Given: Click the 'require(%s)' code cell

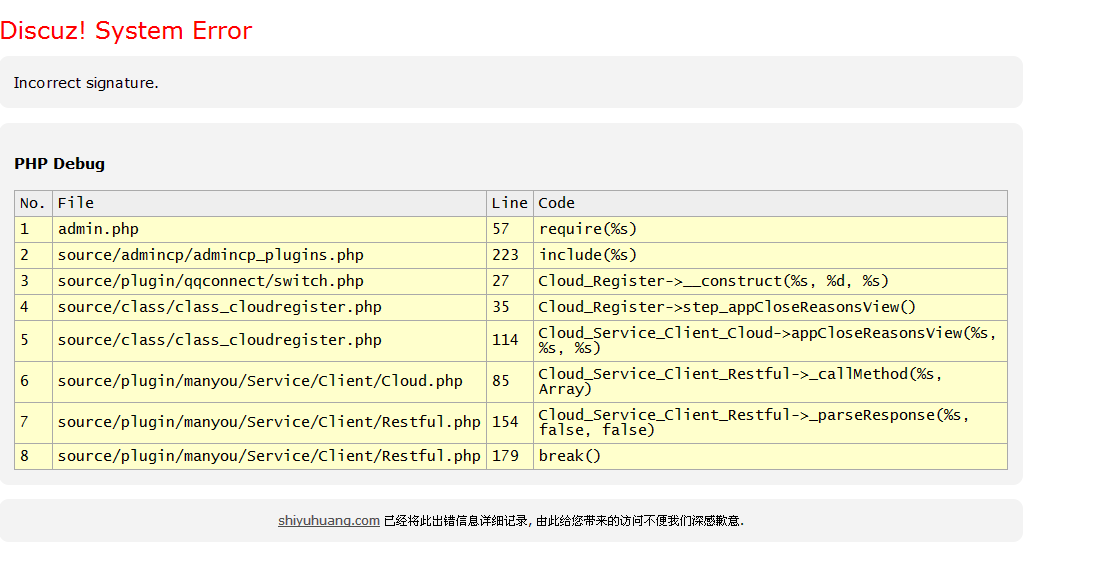Looking at the screenshot, I should (588, 229).
